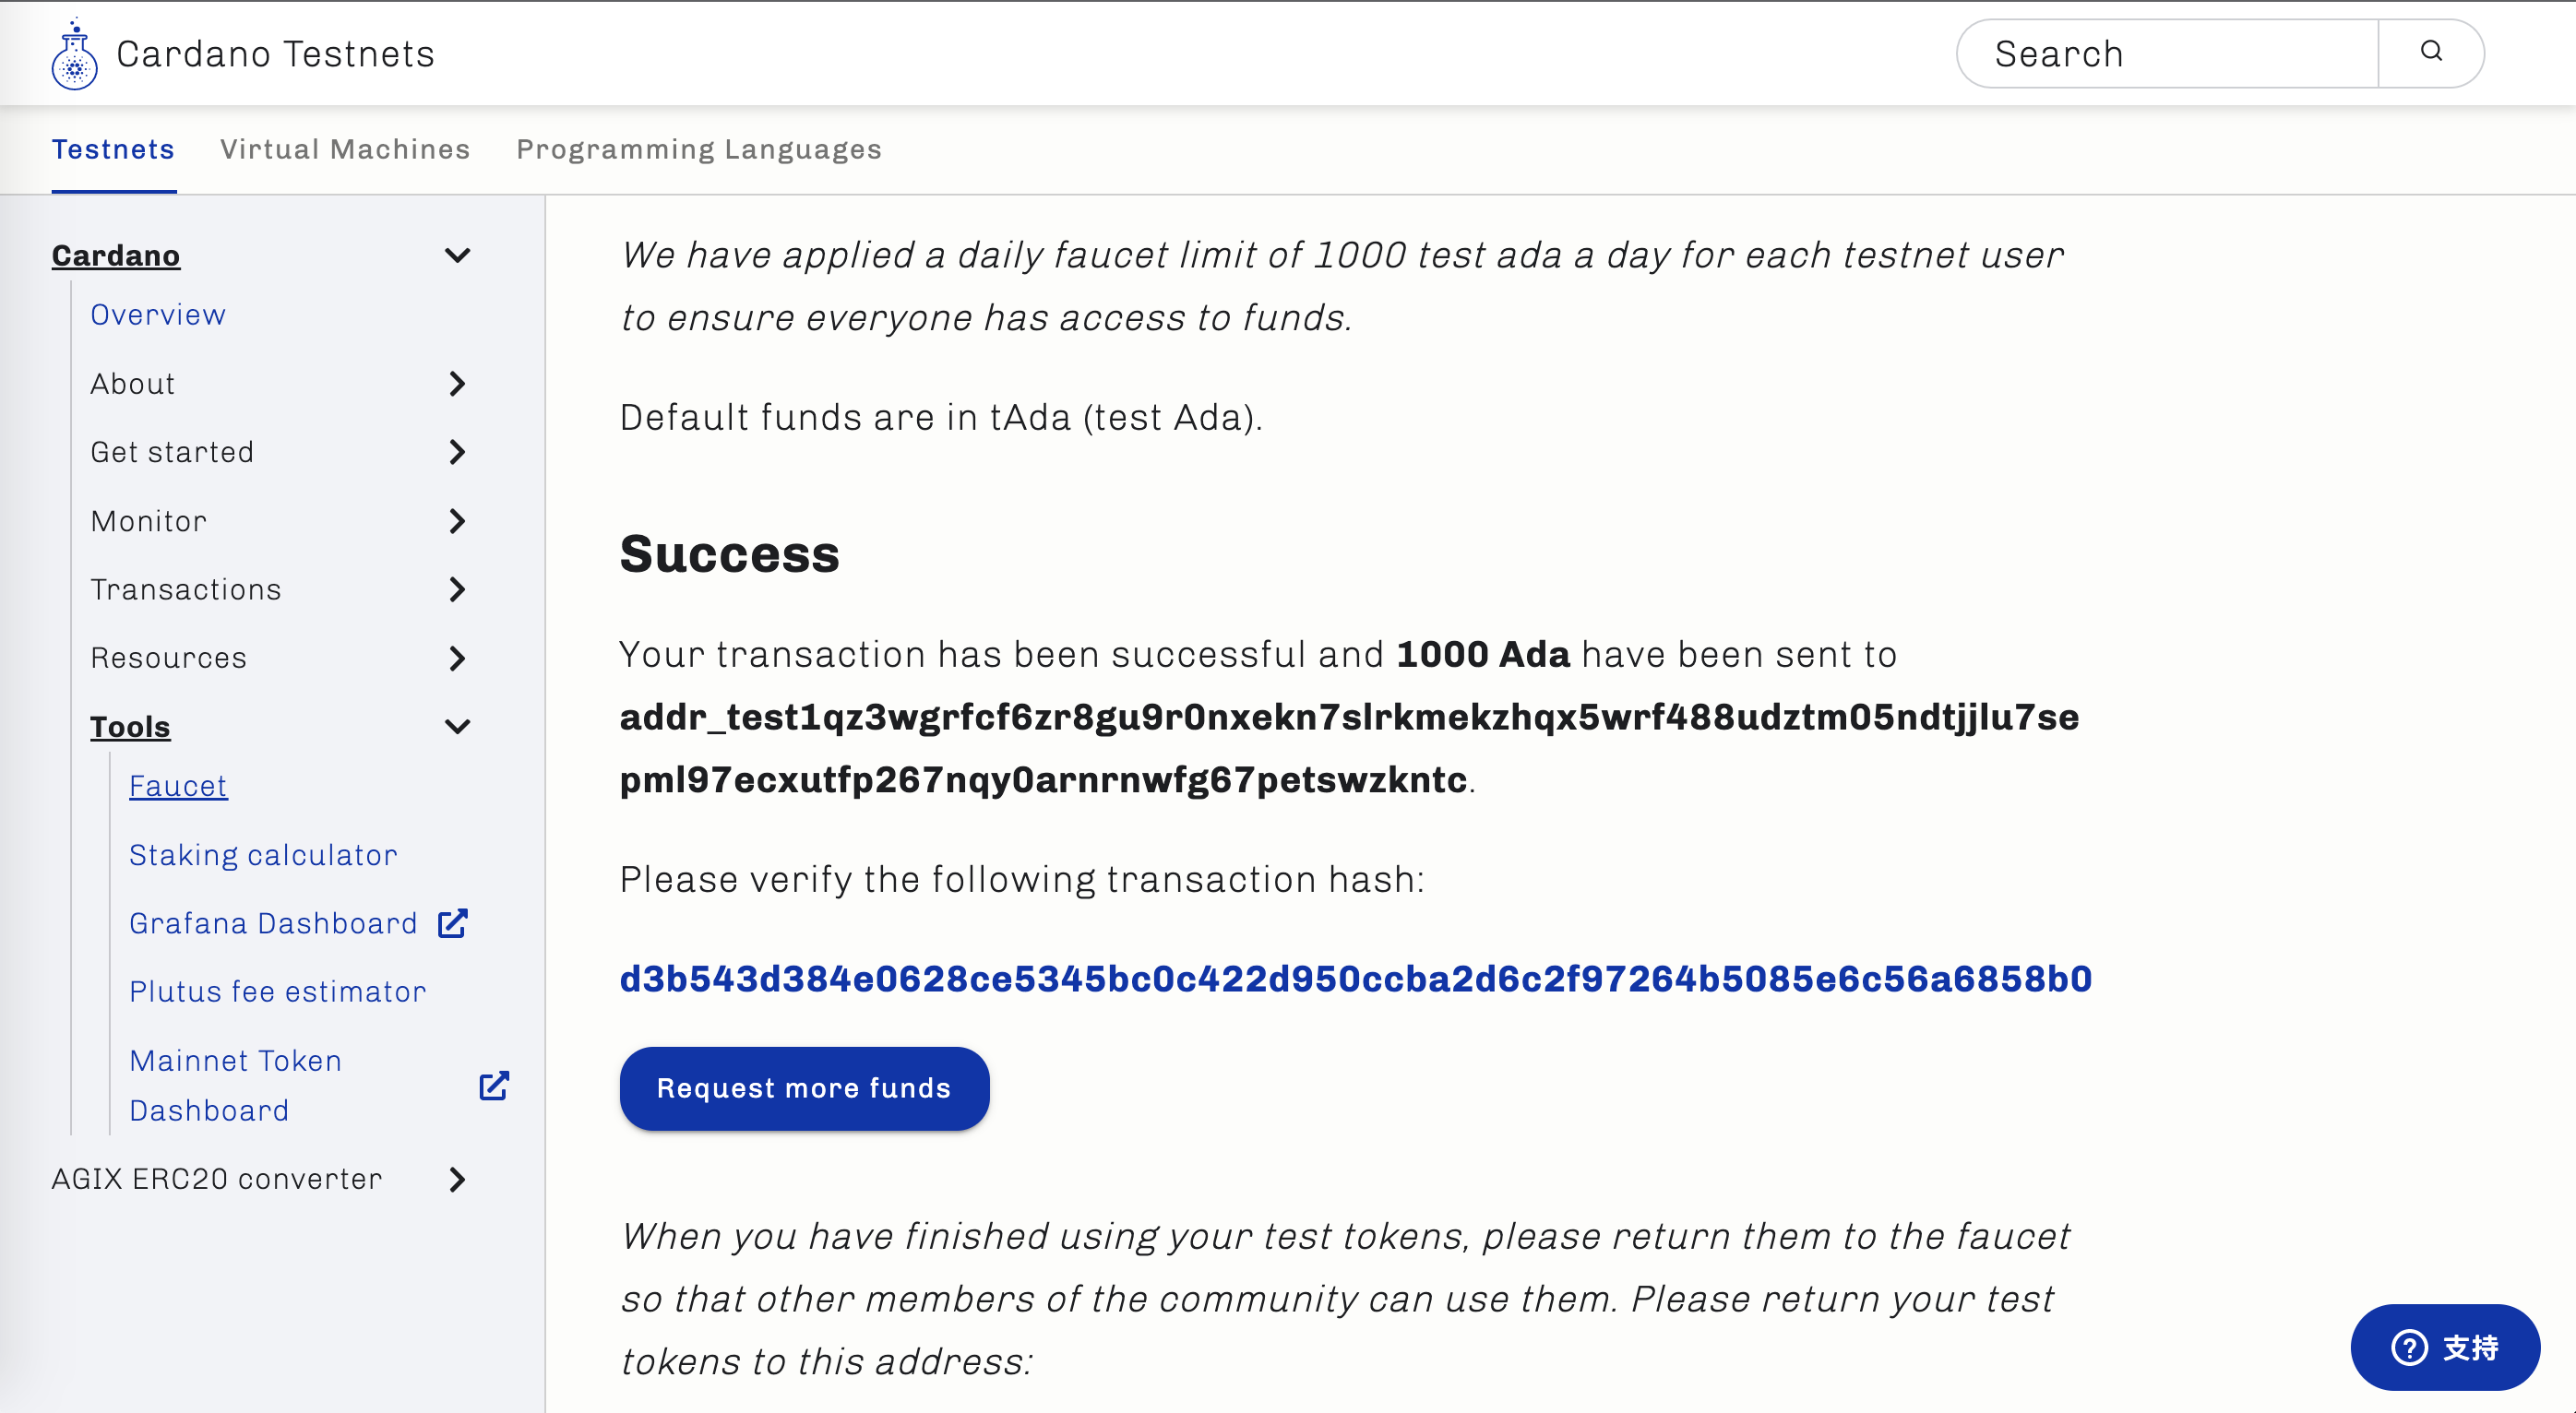Expand the Transactions submenu
The width and height of the screenshot is (2576, 1413).
[x=457, y=590]
